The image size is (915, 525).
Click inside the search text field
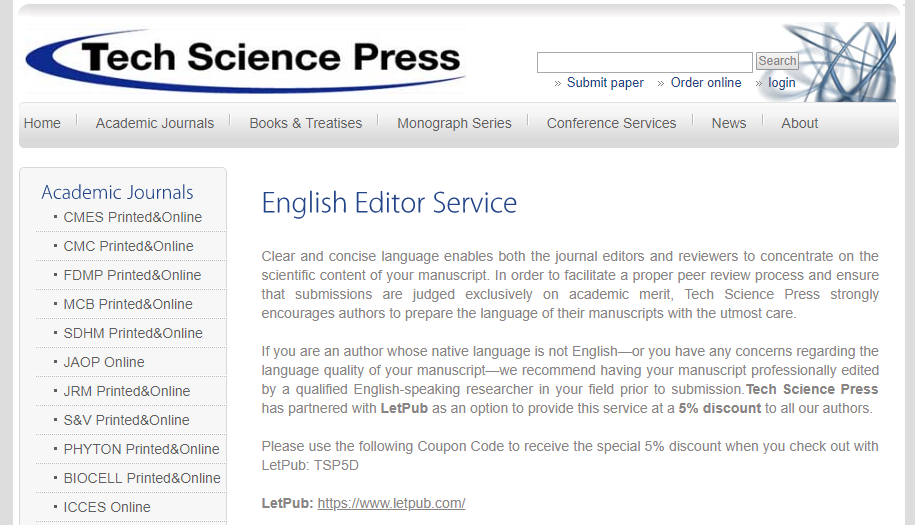(644, 62)
